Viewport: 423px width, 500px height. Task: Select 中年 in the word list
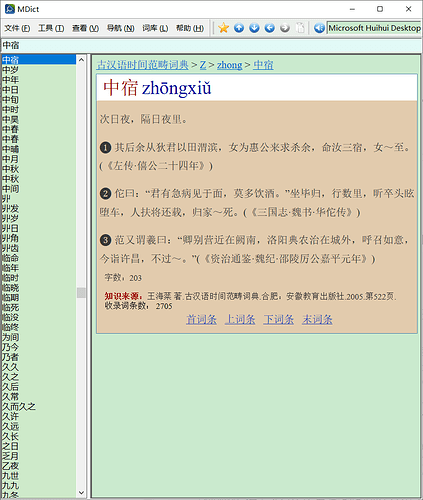[x=39, y=80]
